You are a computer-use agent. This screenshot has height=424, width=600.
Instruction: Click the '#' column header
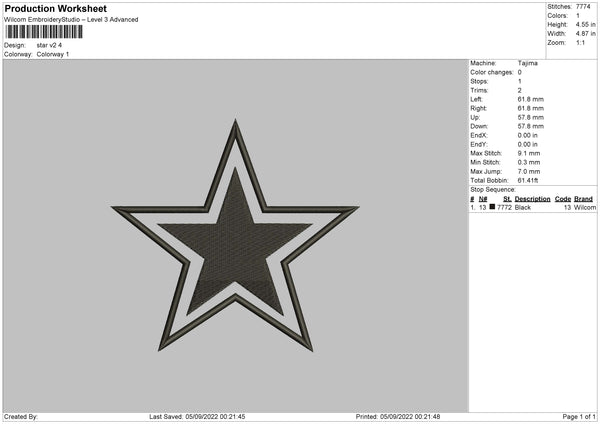coord(472,199)
